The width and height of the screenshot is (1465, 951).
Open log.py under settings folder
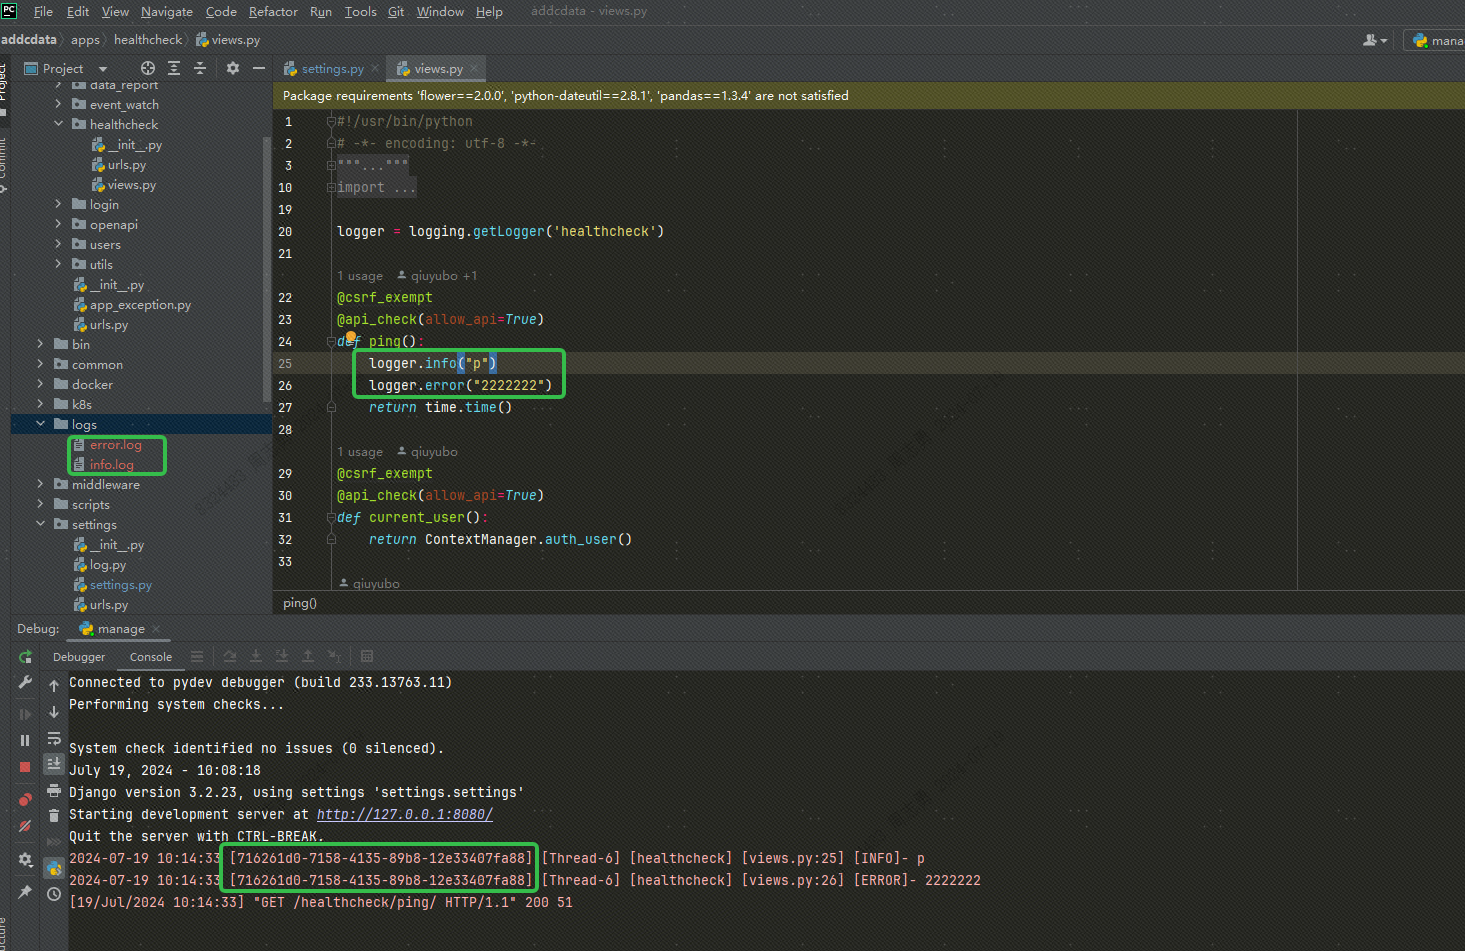[x=108, y=565]
